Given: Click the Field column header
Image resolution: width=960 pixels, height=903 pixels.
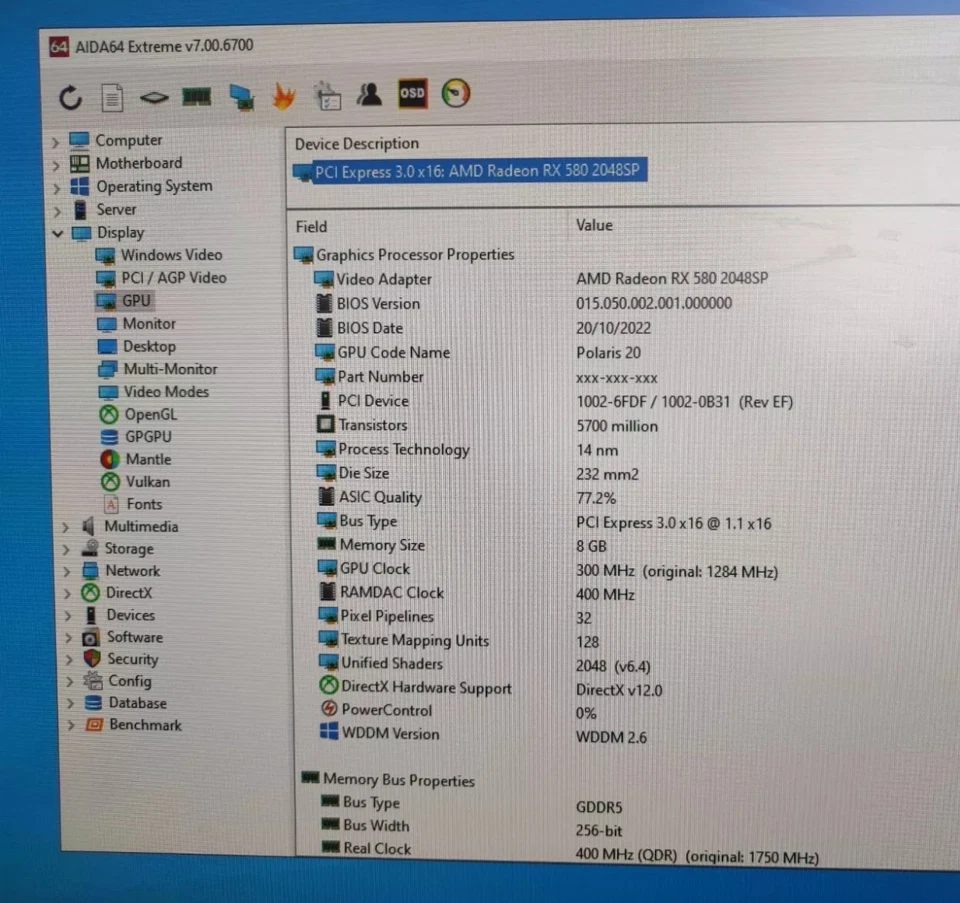Looking at the screenshot, I should [x=310, y=226].
